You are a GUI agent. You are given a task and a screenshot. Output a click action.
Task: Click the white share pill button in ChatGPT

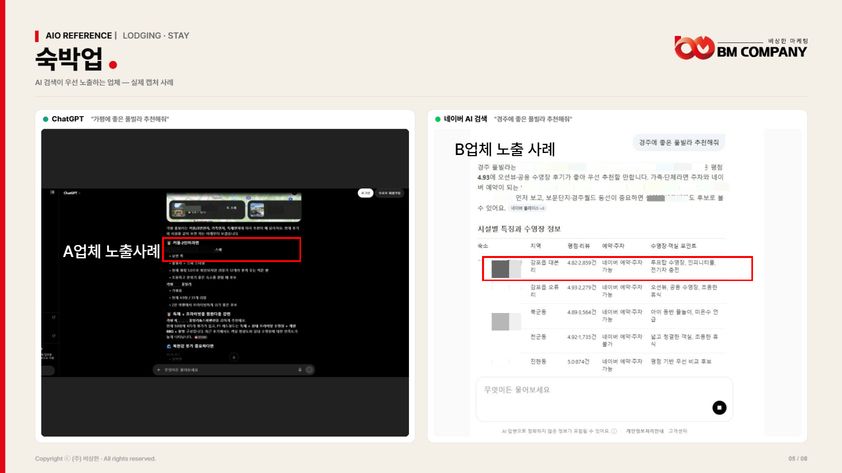point(365,193)
